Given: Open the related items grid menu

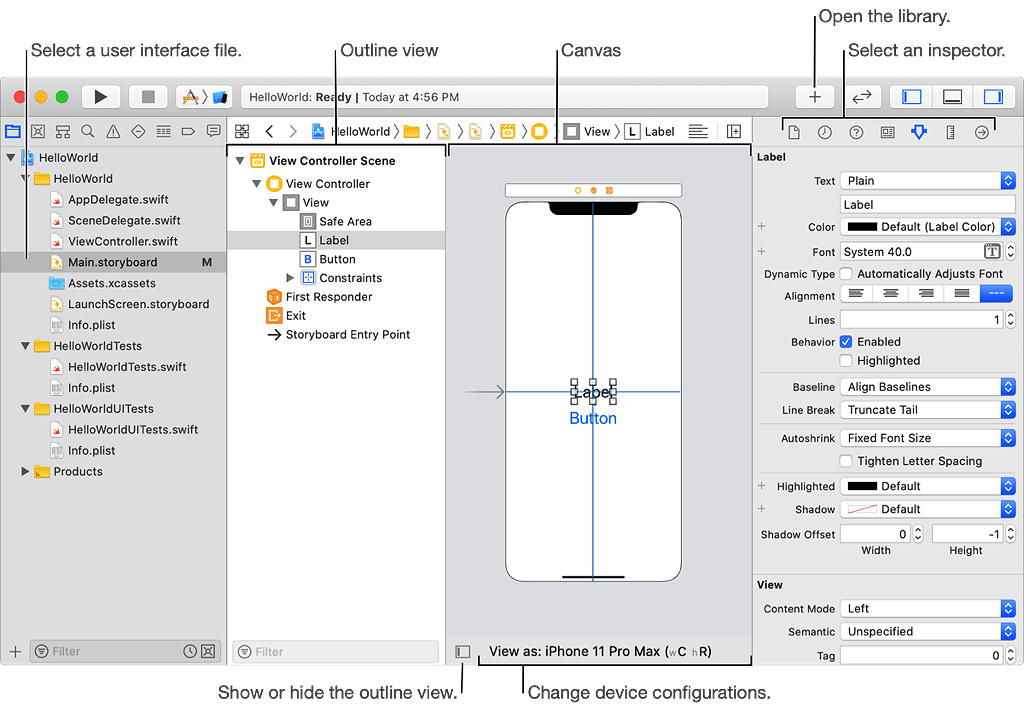Looking at the screenshot, I should click(x=242, y=131).
